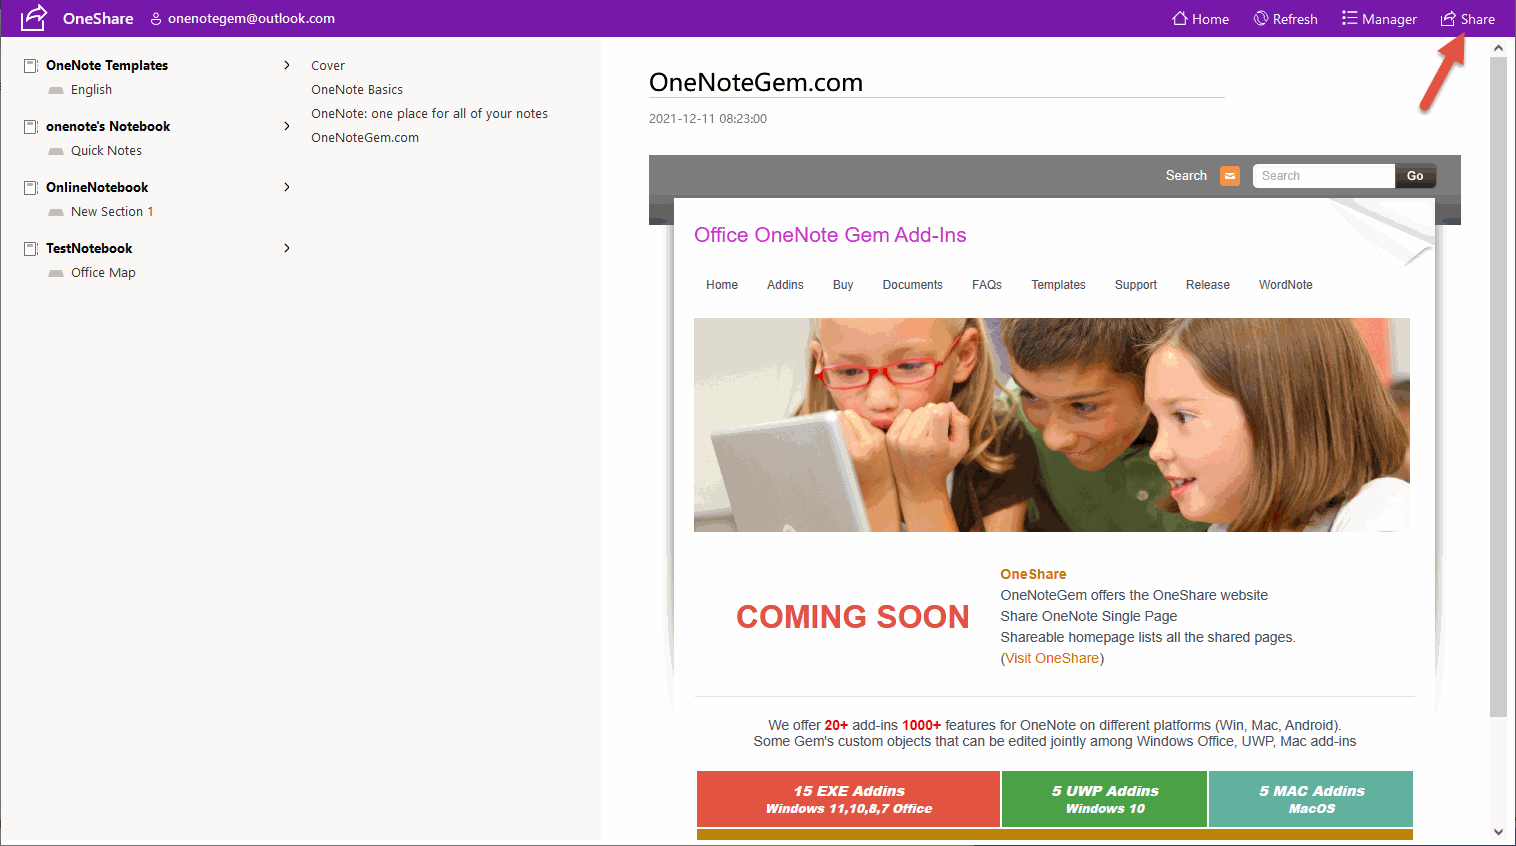
Task: Open Home from the top bar
Action: 1200,19
